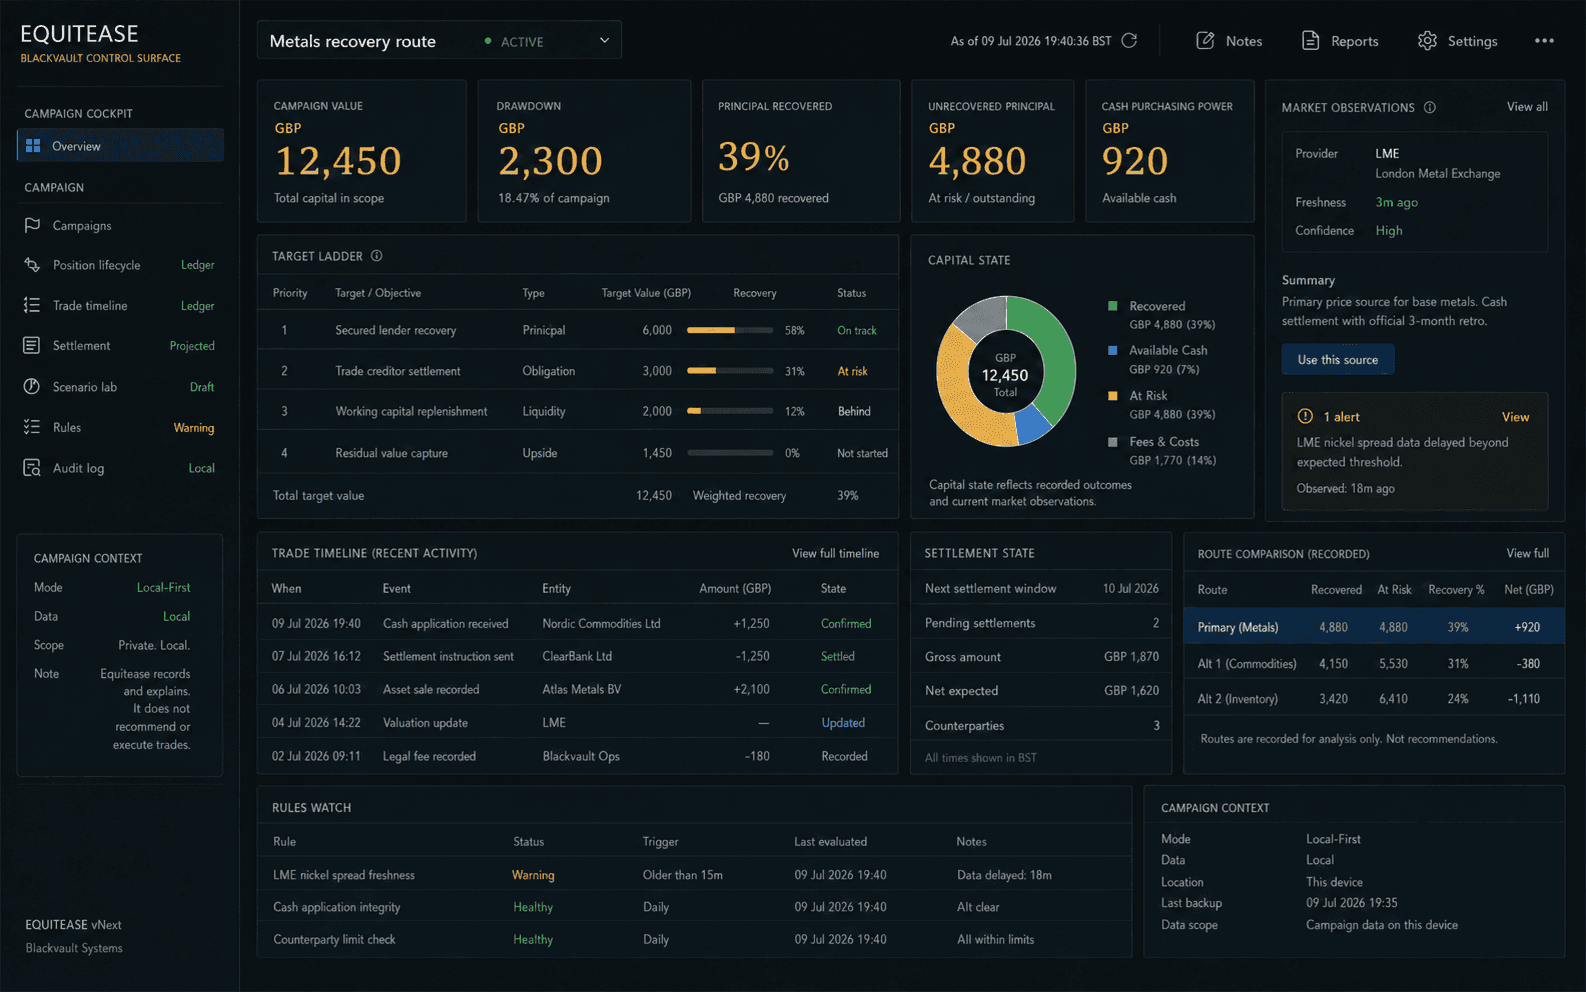Click the Position lifecycle icon
Screen dimensions: 1586x992
click(32, 265)
